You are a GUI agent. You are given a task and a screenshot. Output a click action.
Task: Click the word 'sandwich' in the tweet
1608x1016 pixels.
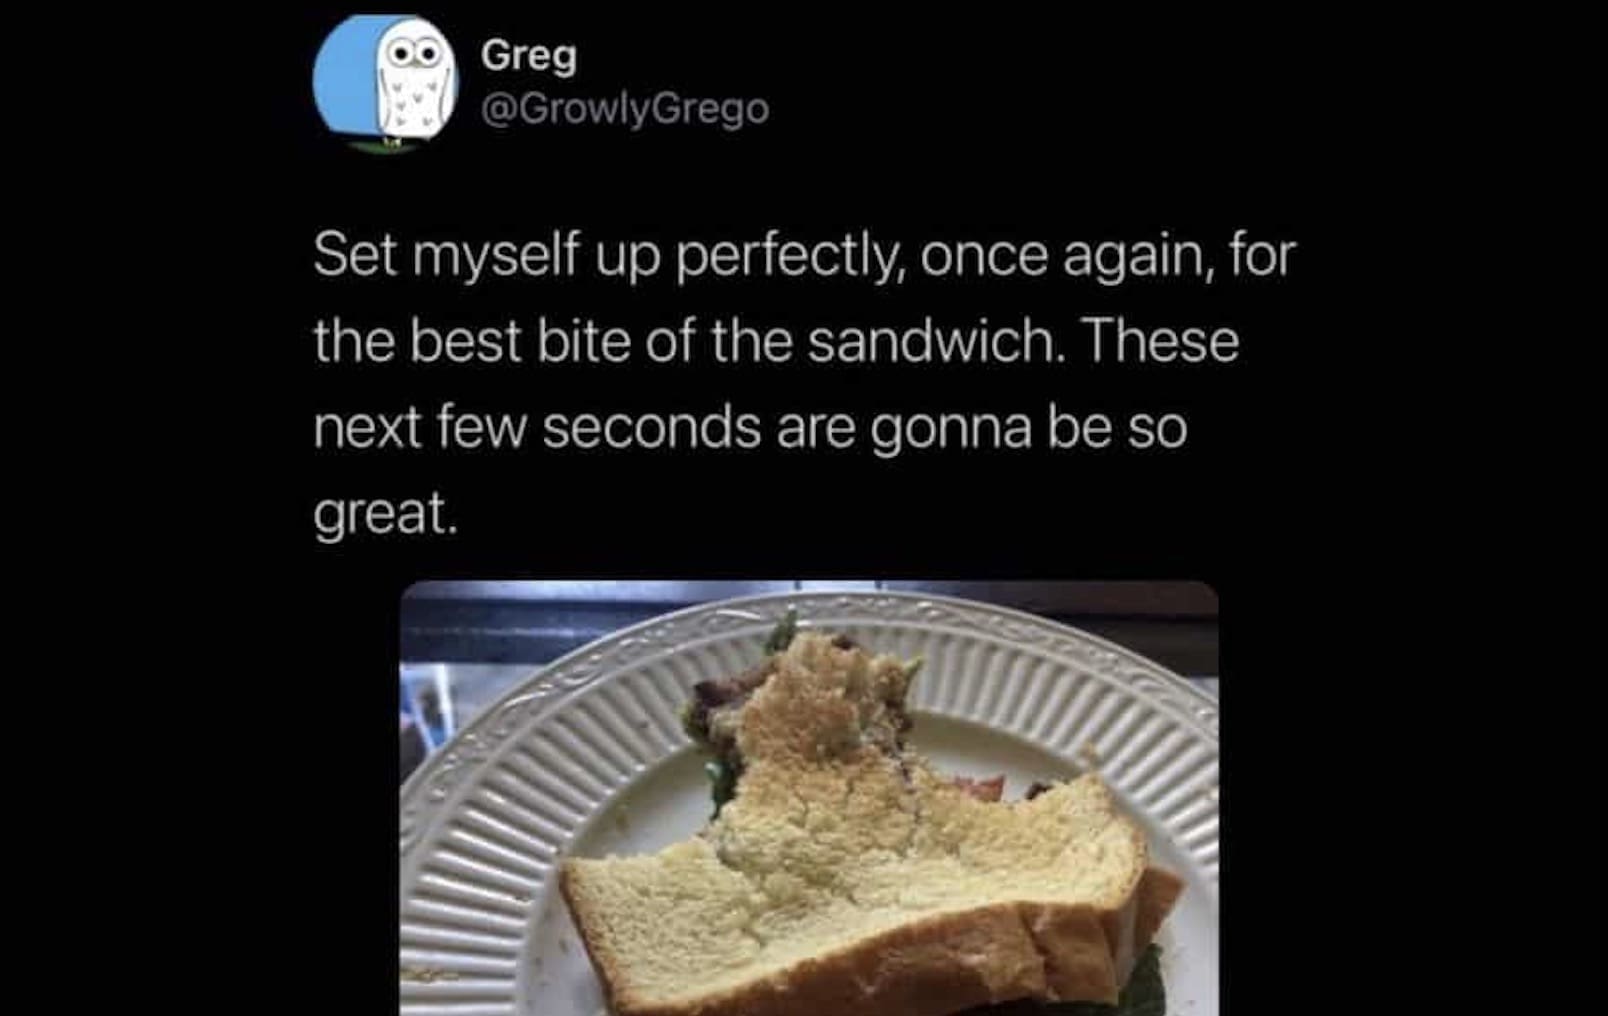coord(930,341)
